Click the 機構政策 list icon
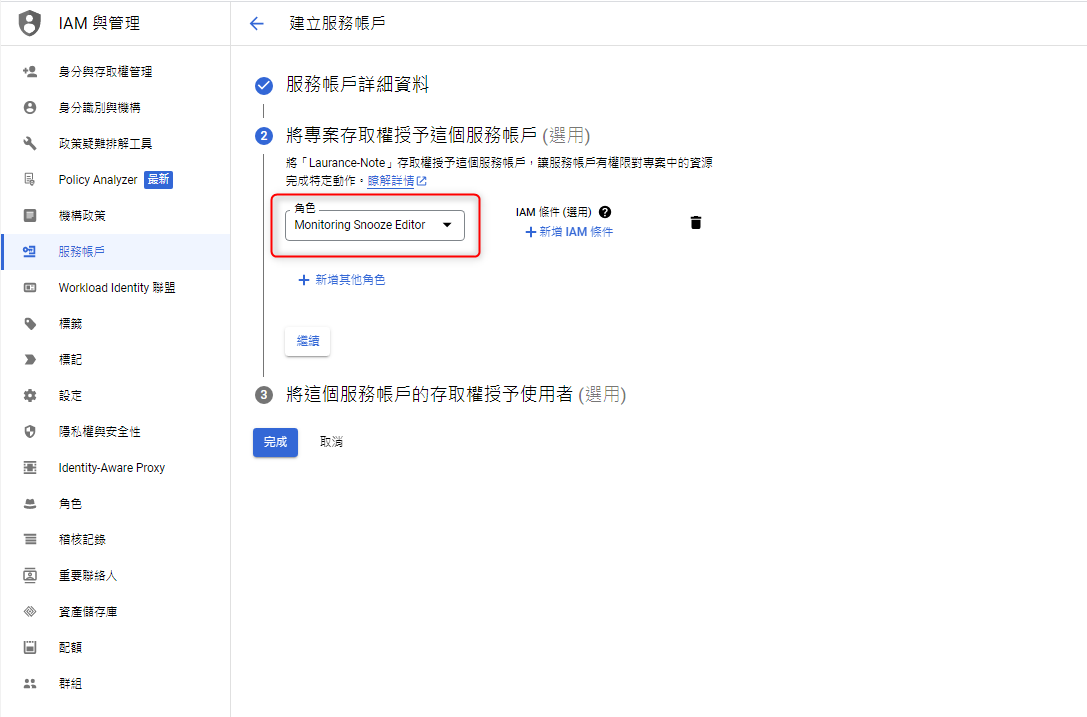1087x717 pixels. (x=30, y=216)
